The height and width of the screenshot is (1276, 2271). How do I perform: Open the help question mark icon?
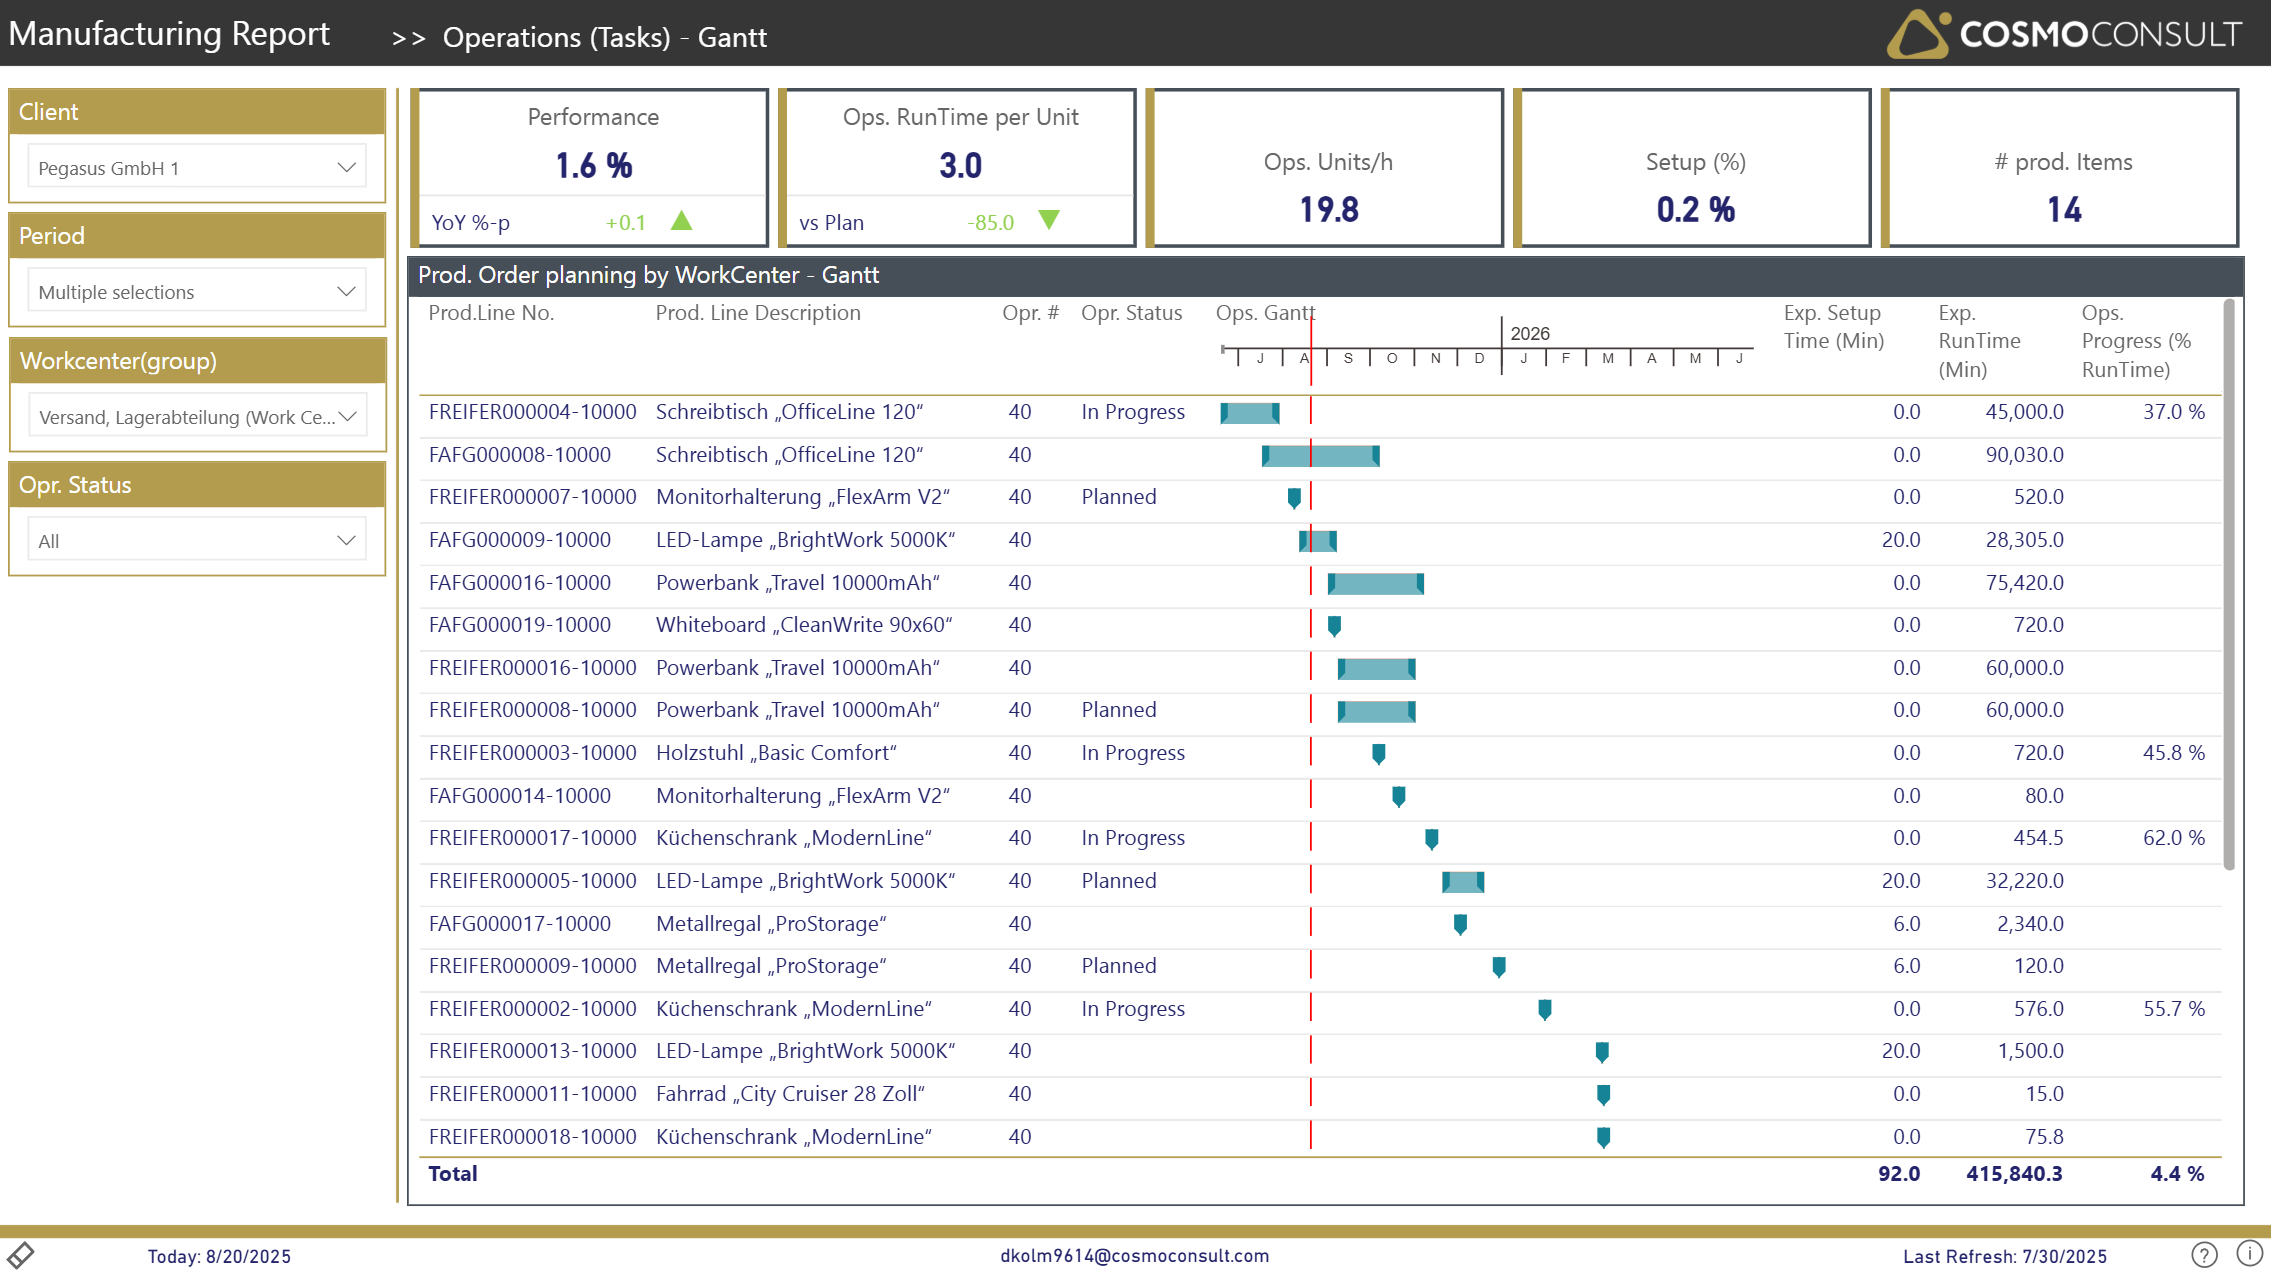pyautogui.click(x=2204, y=1254)
